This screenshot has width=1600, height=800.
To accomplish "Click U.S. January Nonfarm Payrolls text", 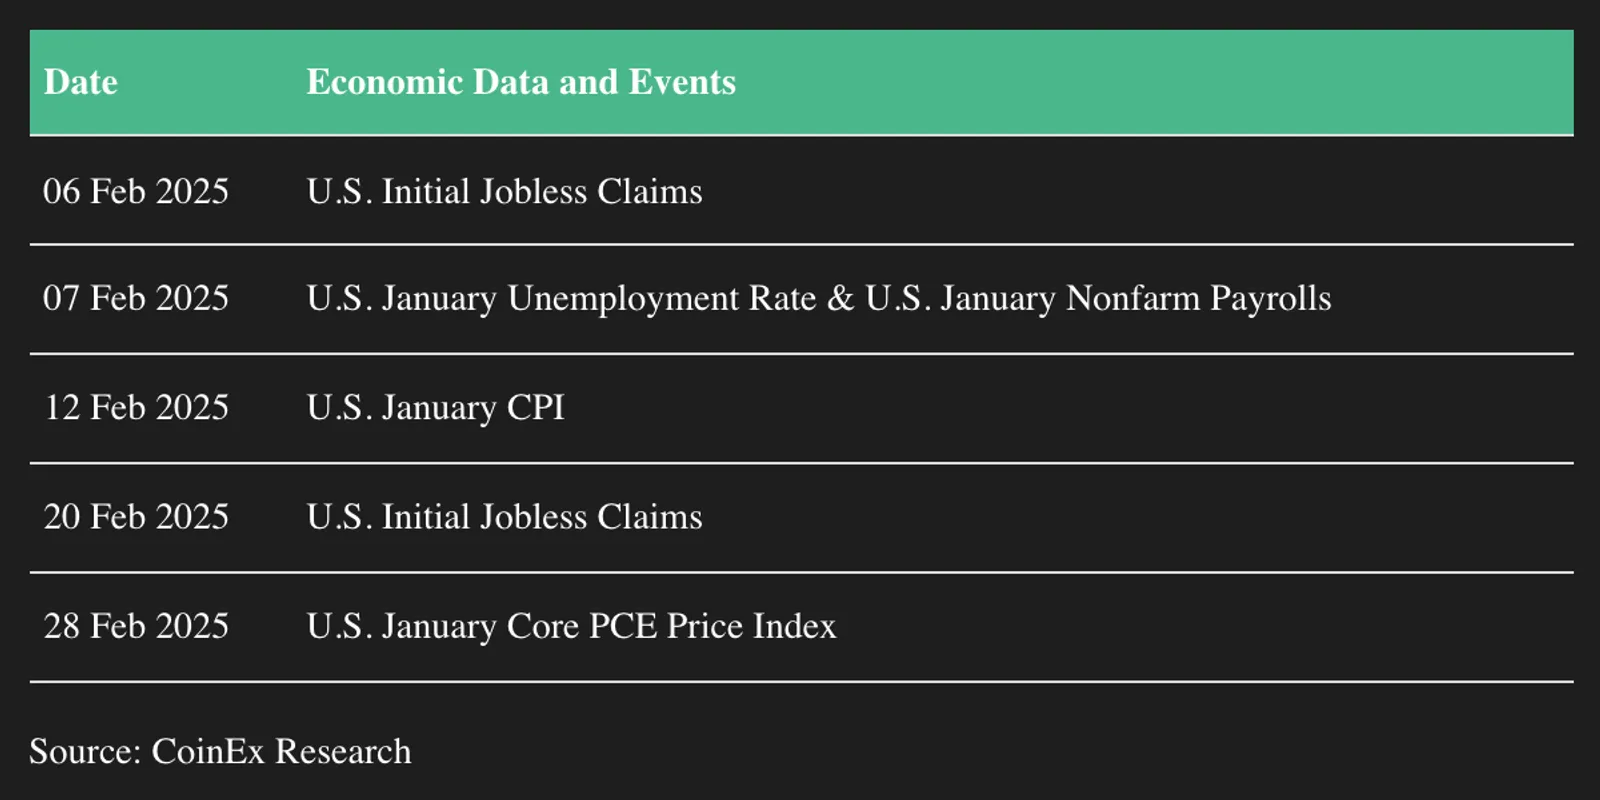I will pos(1098,299).
